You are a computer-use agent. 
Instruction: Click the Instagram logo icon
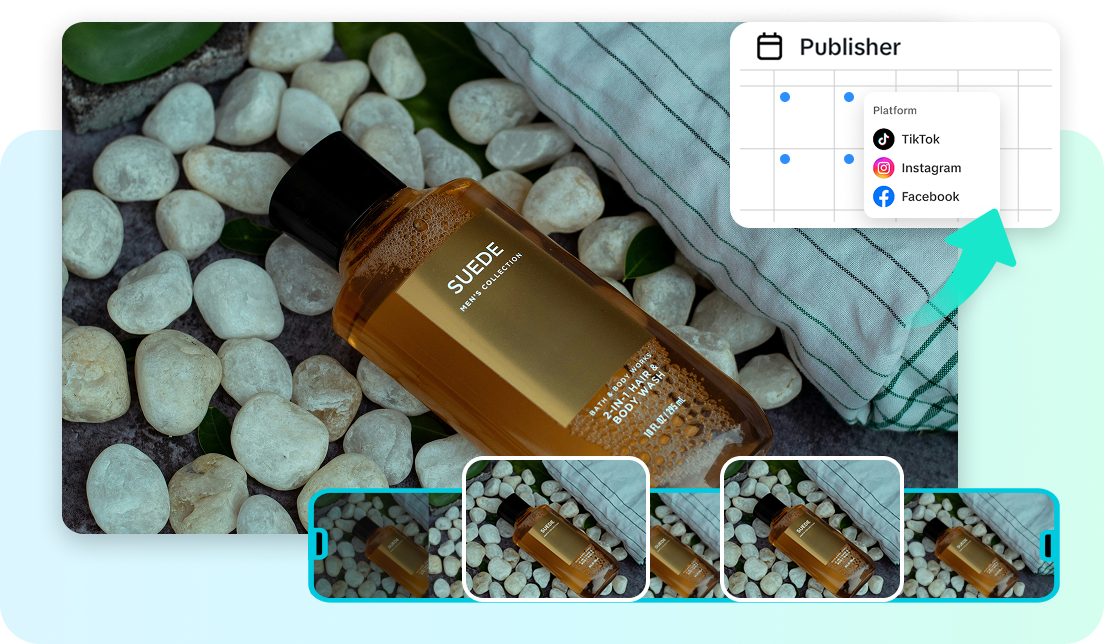pyautogui.click(x=884, y=168)
